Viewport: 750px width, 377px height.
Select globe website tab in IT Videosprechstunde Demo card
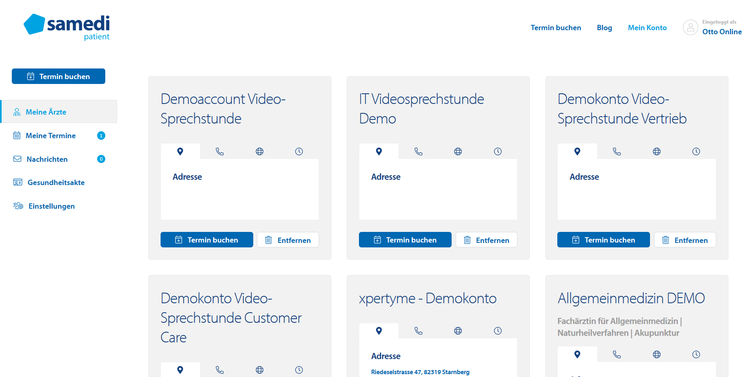[458, 152]
